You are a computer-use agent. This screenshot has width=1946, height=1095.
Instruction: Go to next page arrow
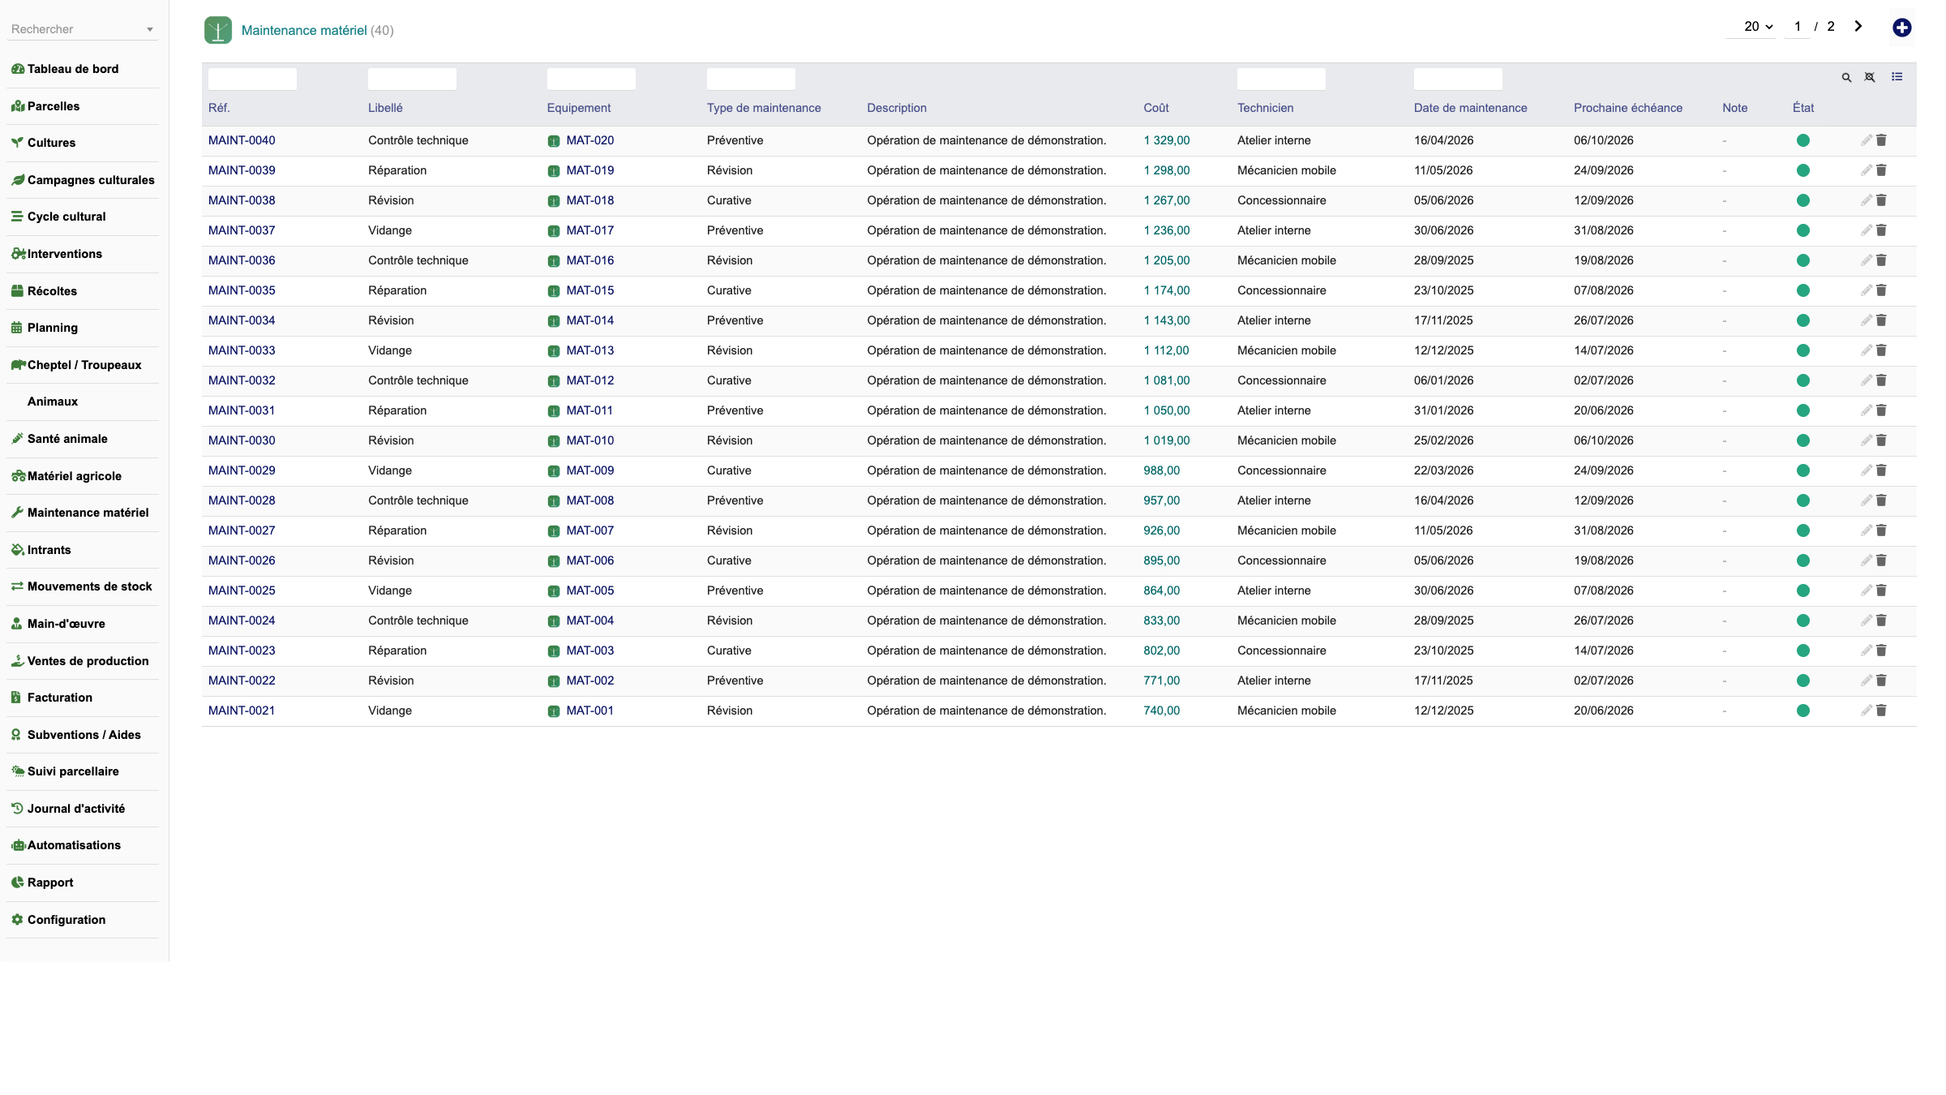point(1858,27)
